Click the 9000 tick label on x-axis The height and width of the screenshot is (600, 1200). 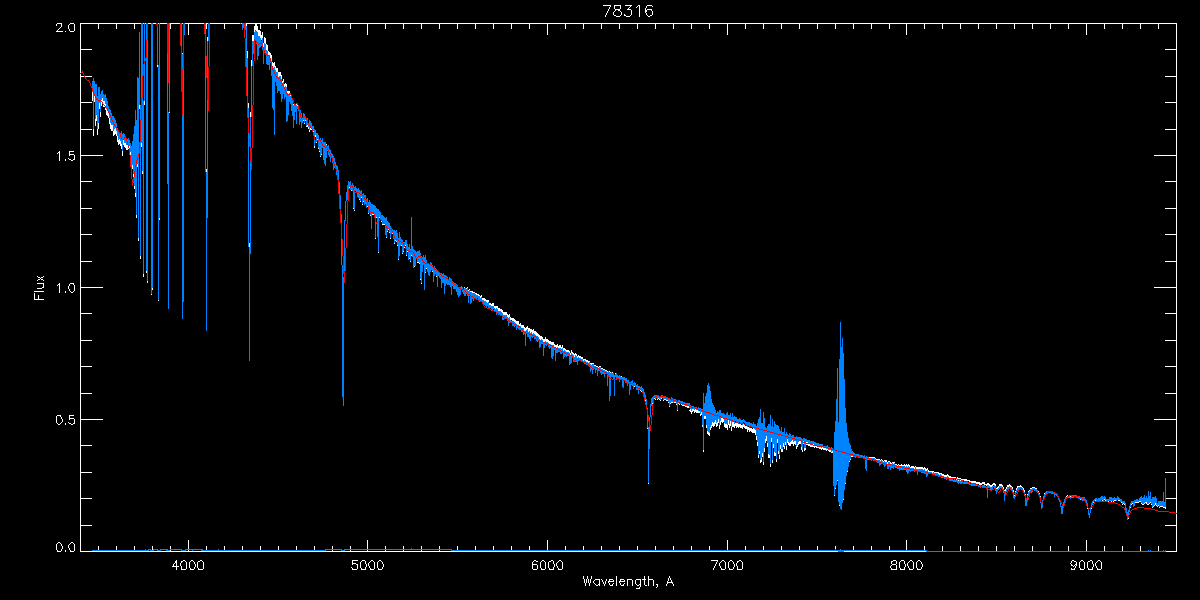click(1086, 565)
